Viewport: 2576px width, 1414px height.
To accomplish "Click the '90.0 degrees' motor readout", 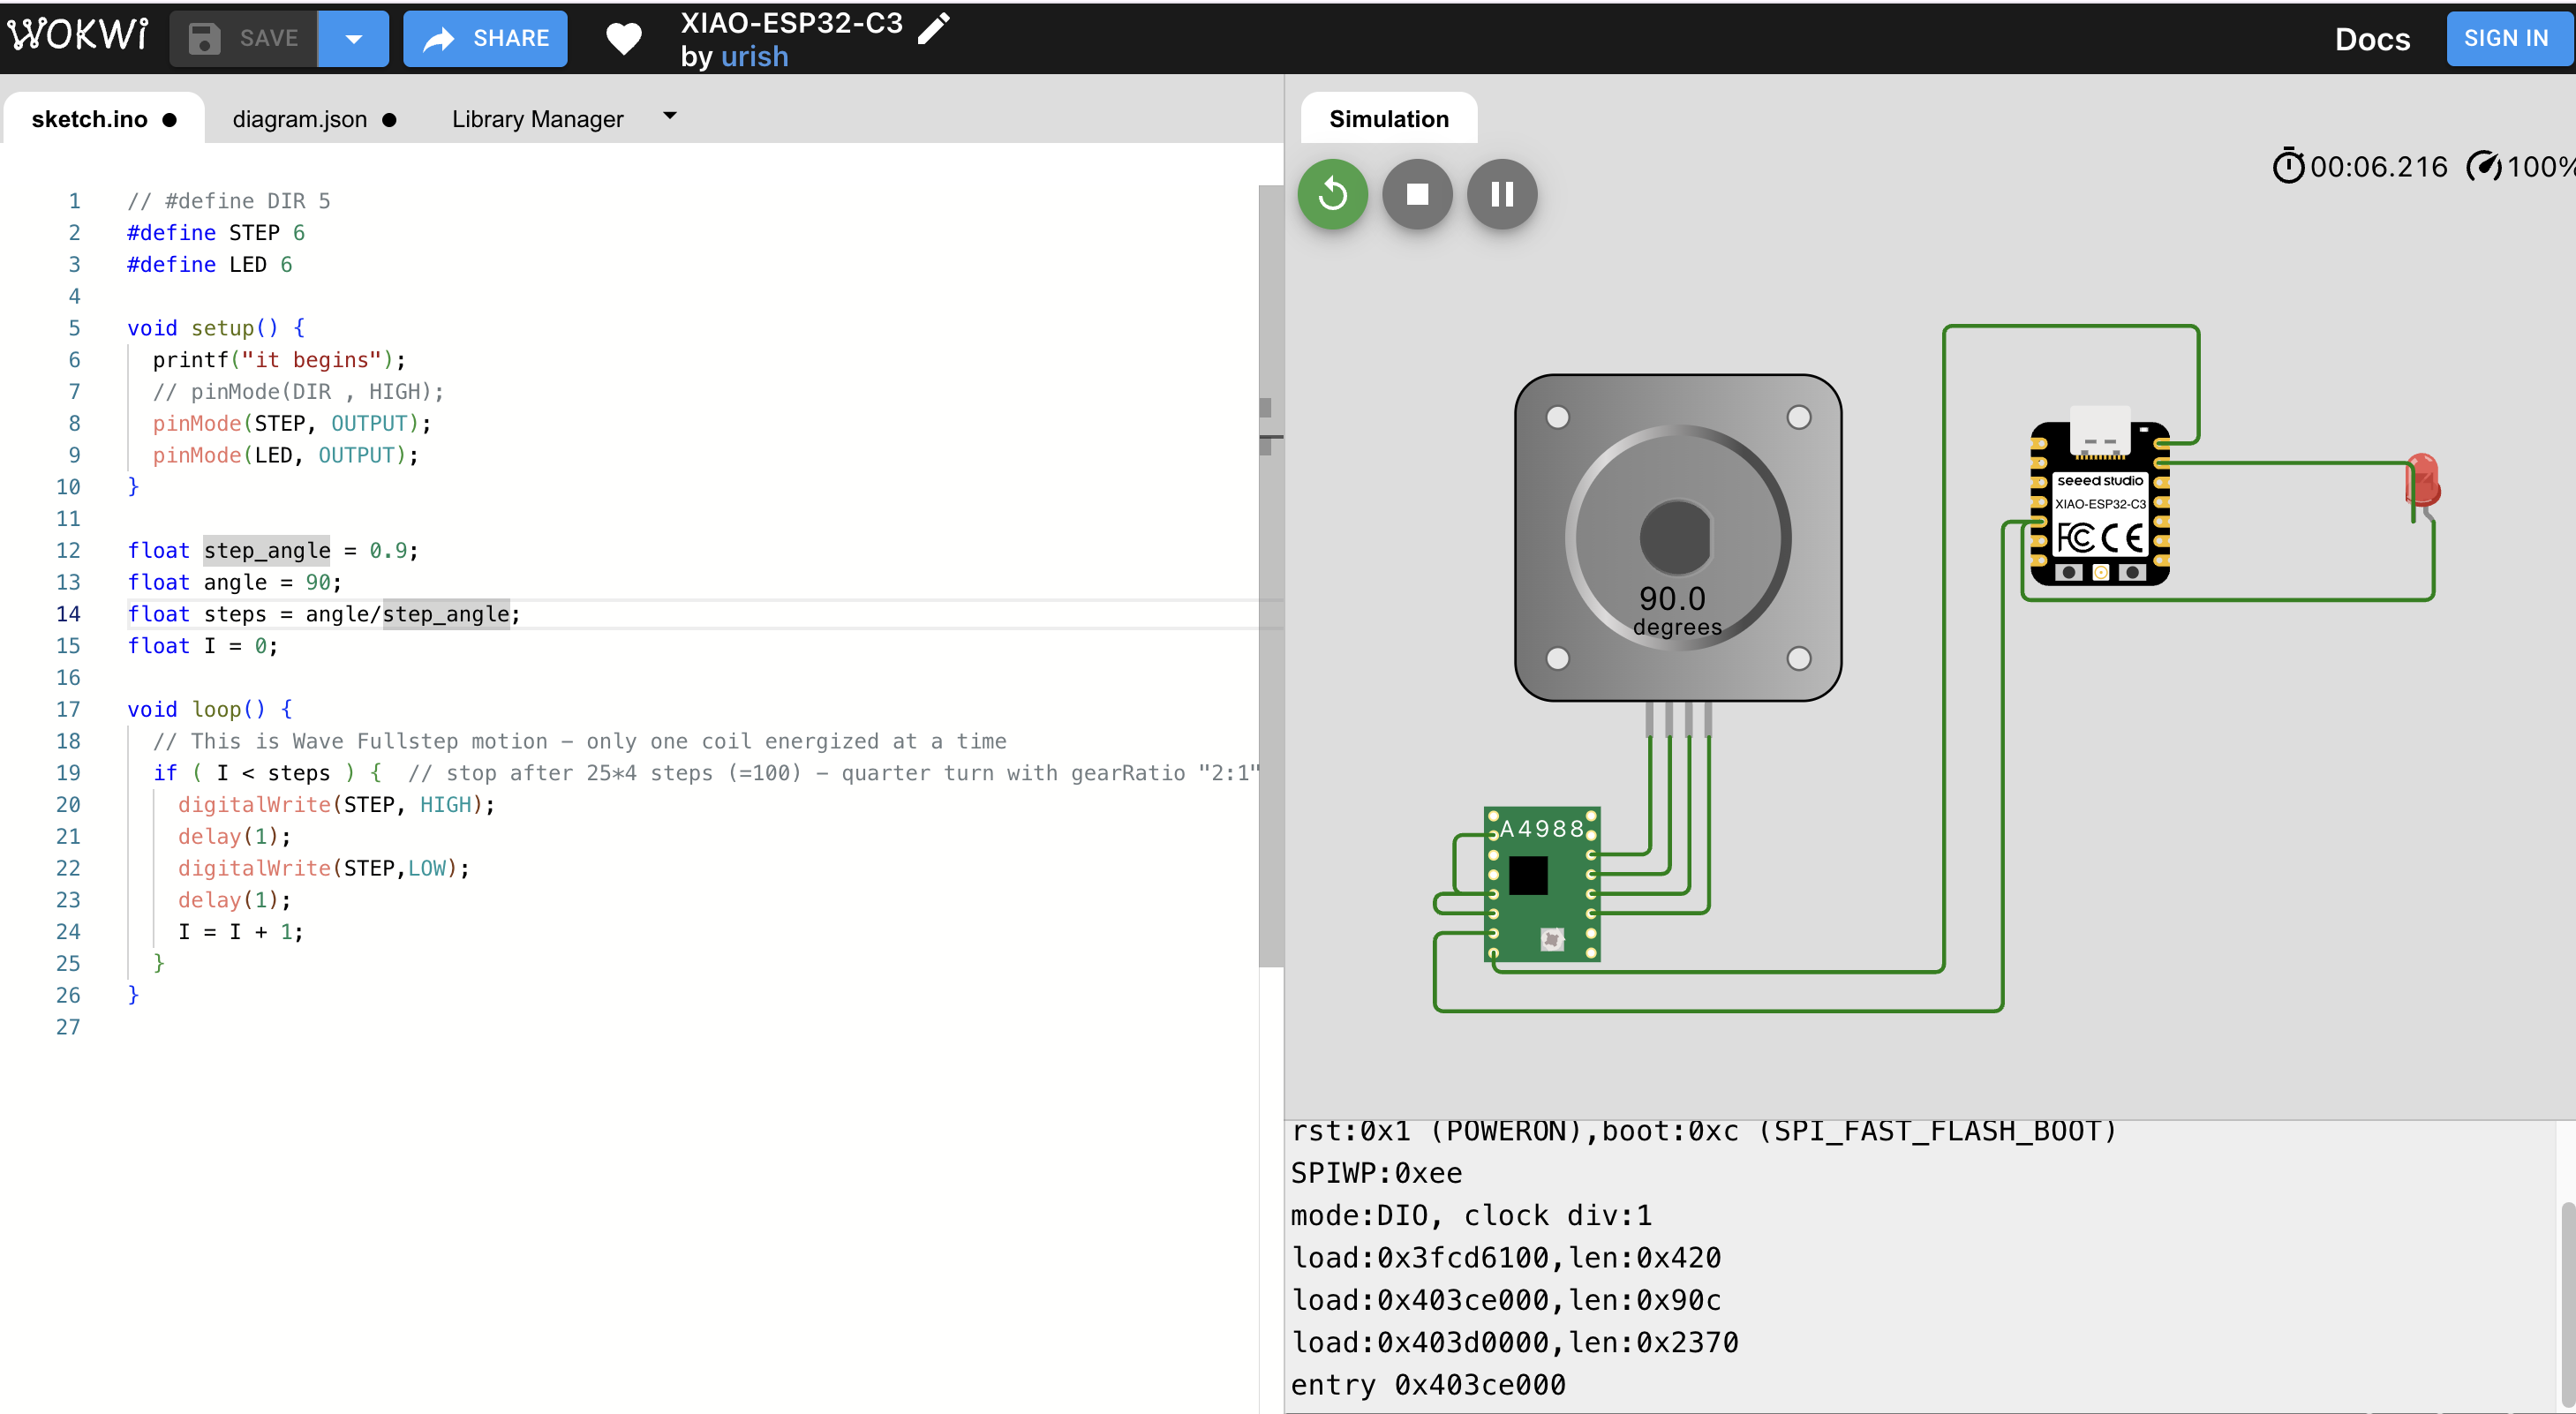I will [1676, 610].
